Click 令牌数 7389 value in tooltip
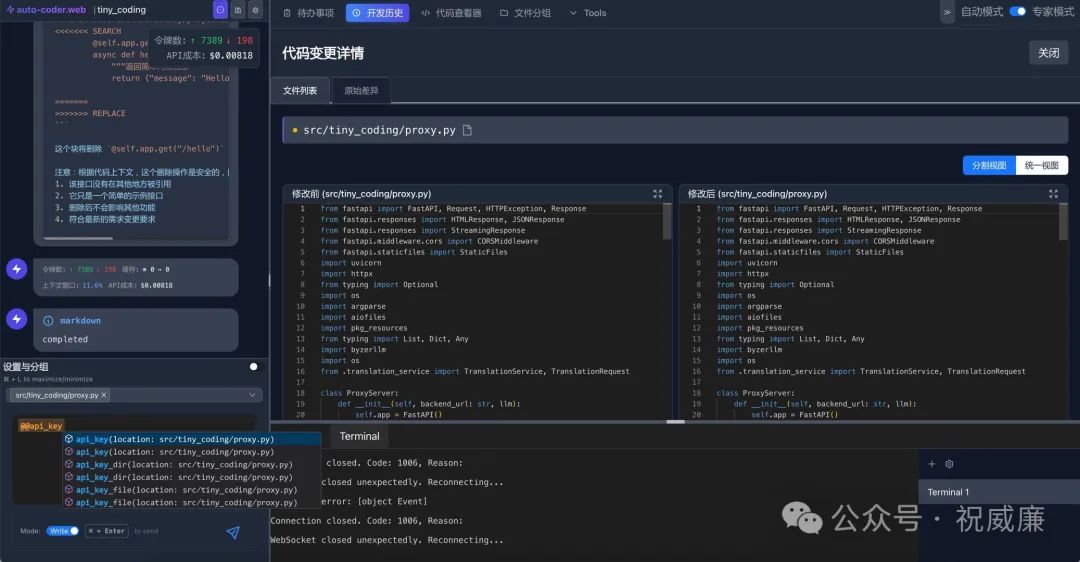The height and width of the screenshot is (562, 1080). pos(211,41)
